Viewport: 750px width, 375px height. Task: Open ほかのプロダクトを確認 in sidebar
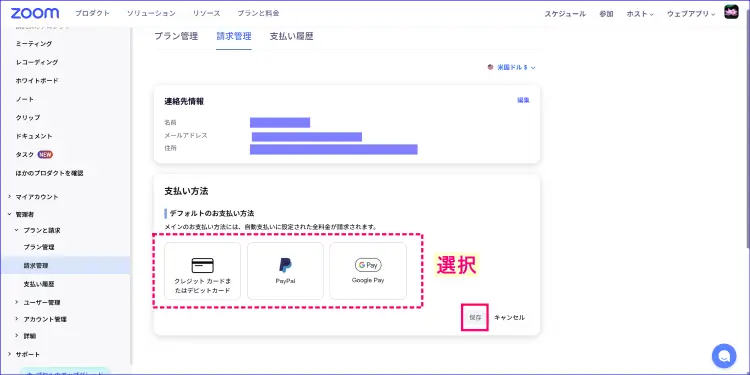(49, 173)
